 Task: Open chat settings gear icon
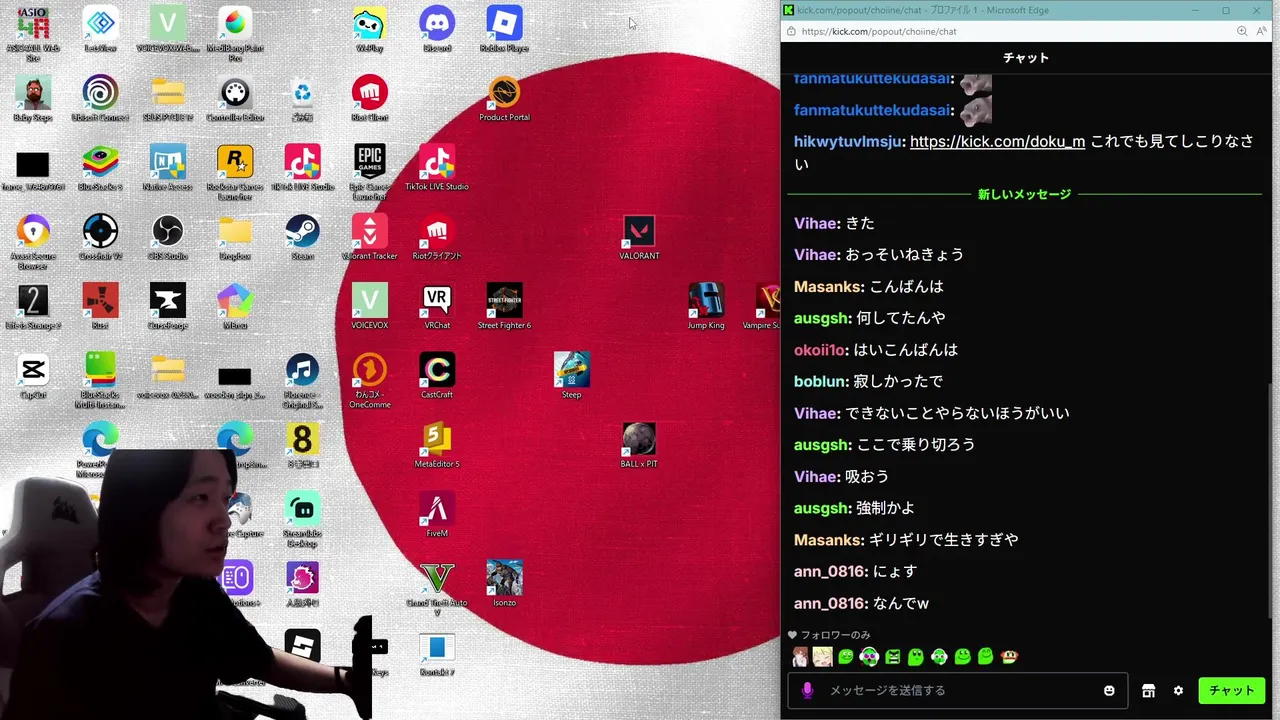click(1178, 690)
